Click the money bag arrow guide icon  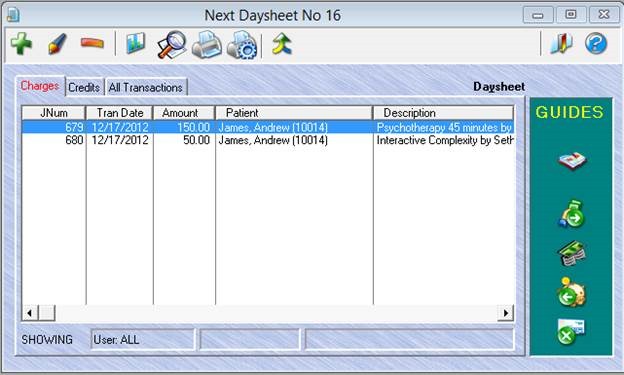coord(572,214)
